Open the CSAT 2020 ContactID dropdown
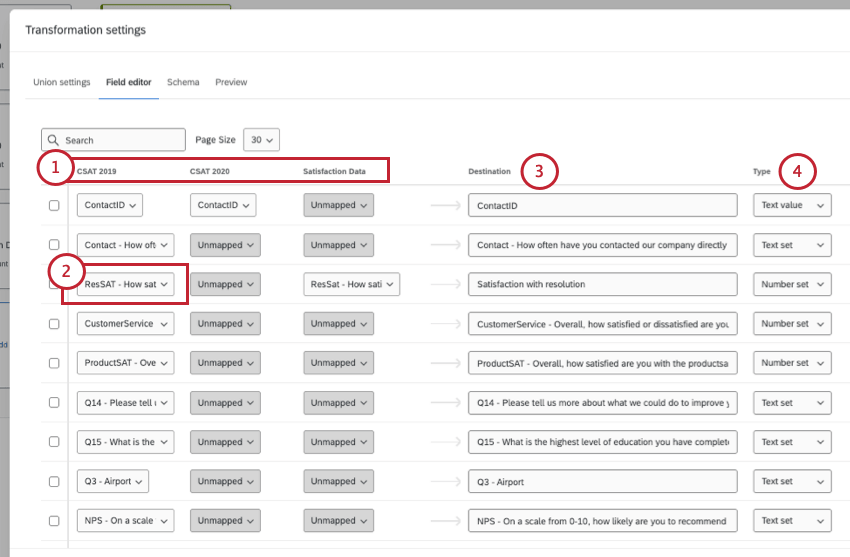The height and width of the screenshot is (557, 850). coord(223,205)
